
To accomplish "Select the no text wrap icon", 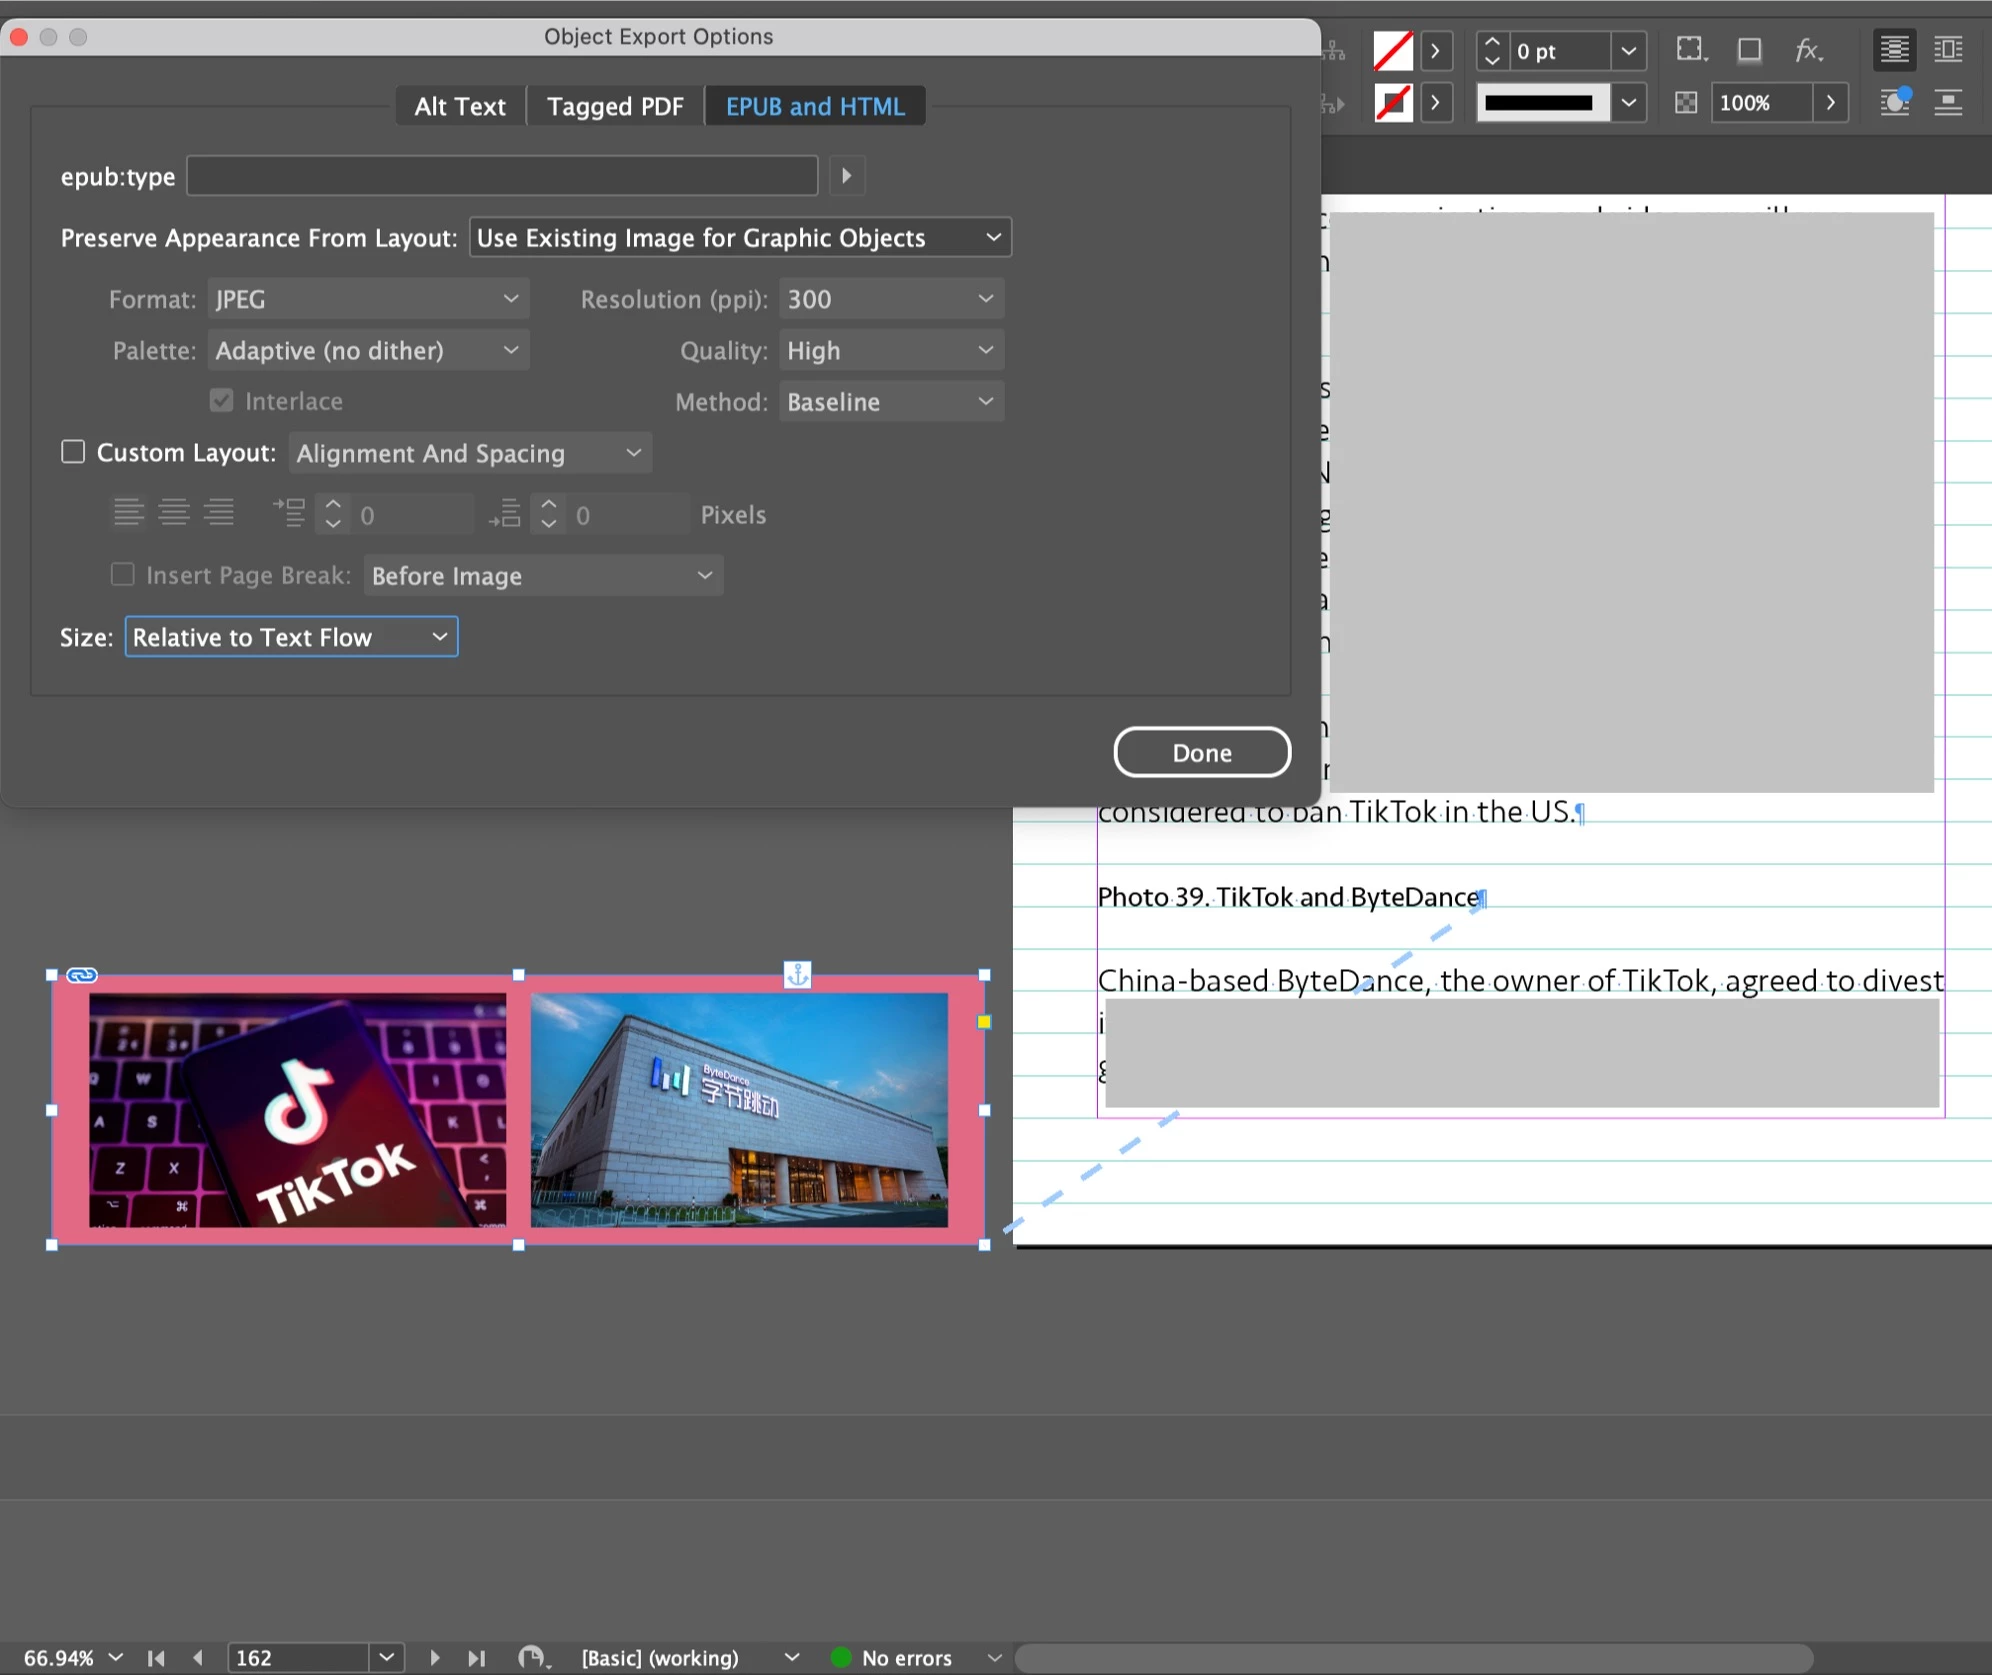I will (1893, 50).
